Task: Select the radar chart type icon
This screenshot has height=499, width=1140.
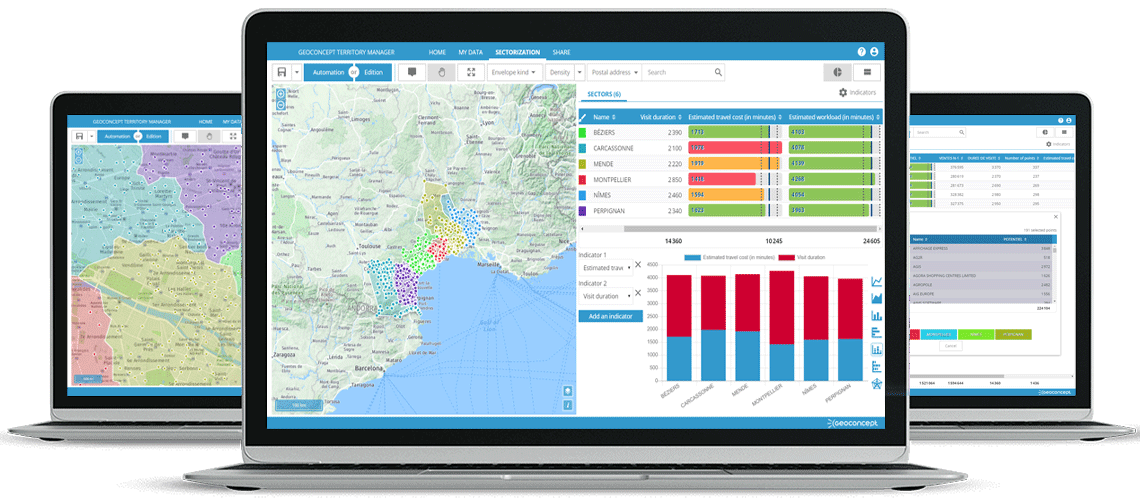Action: tap(877, 384)
